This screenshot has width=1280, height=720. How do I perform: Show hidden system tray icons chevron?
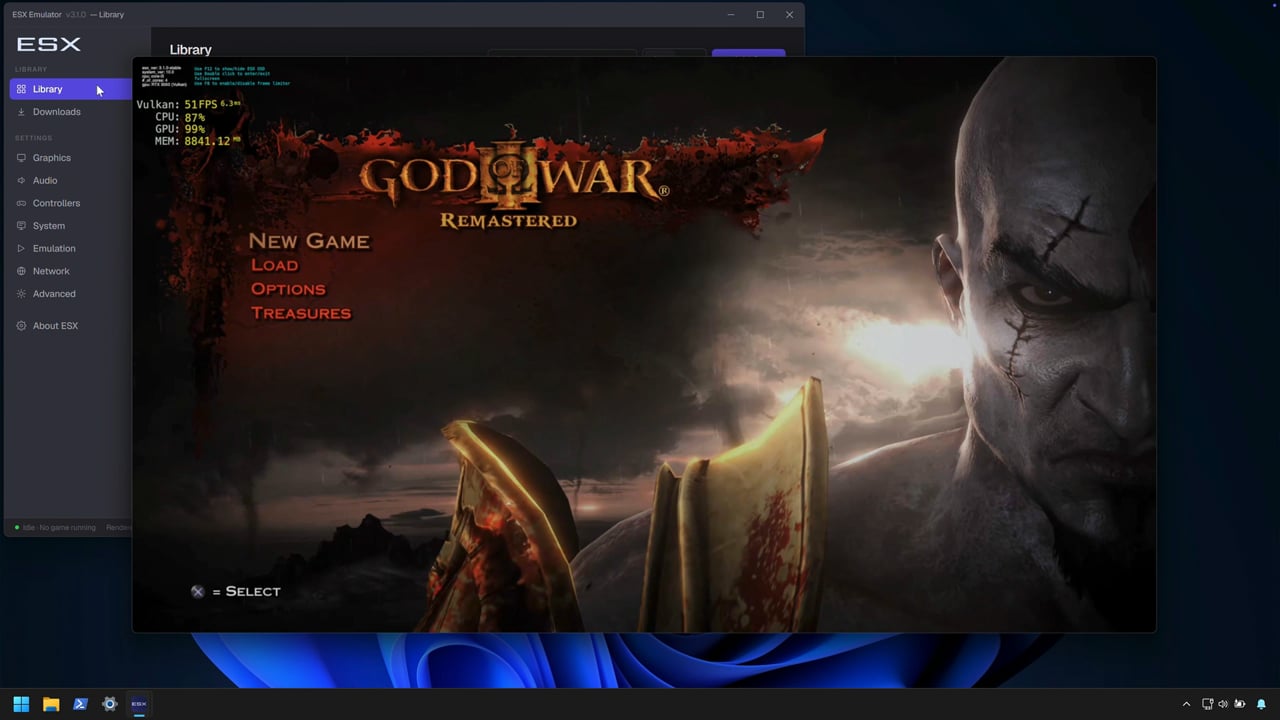pos(1186,704)
